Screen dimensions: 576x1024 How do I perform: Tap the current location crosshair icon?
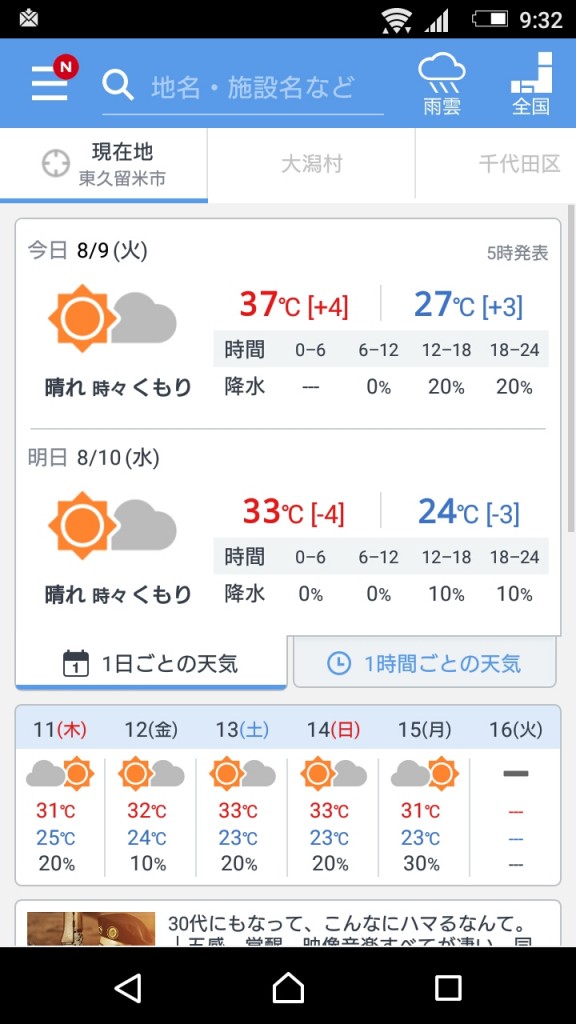click(x=56, y=163)
